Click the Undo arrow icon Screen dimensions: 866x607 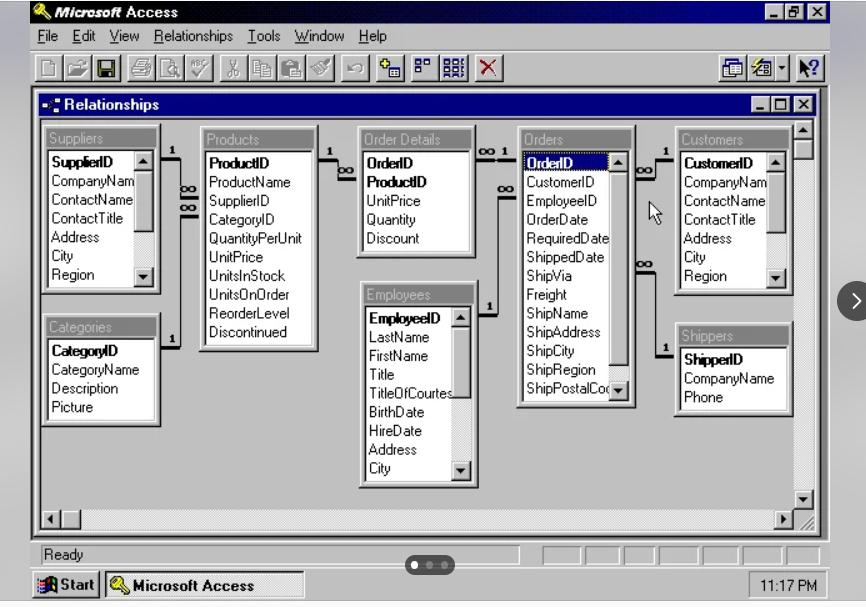click(x=355, y=68)
